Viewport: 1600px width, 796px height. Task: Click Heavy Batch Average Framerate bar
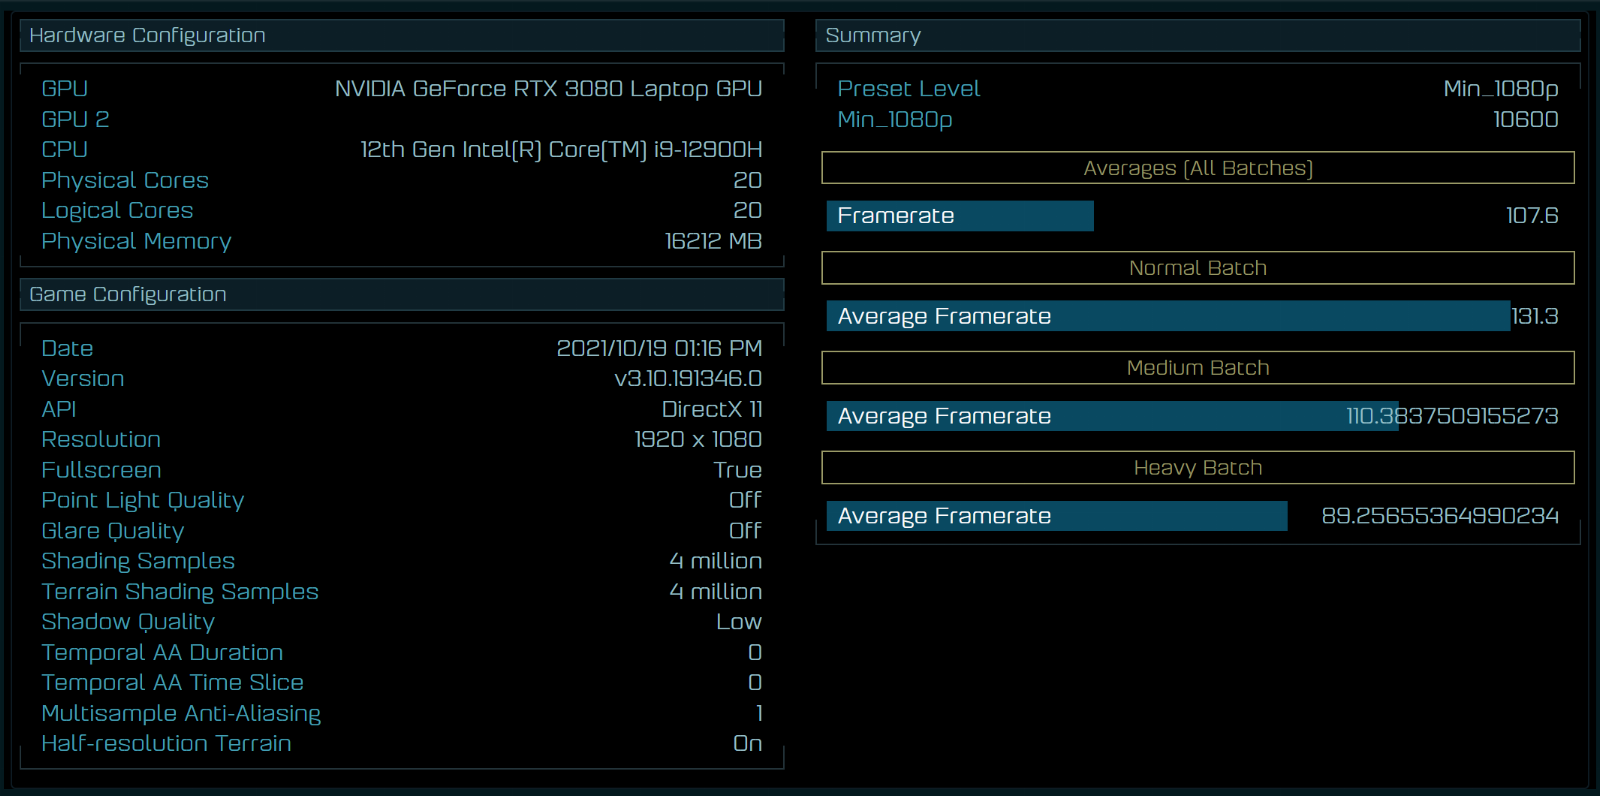1057,516
